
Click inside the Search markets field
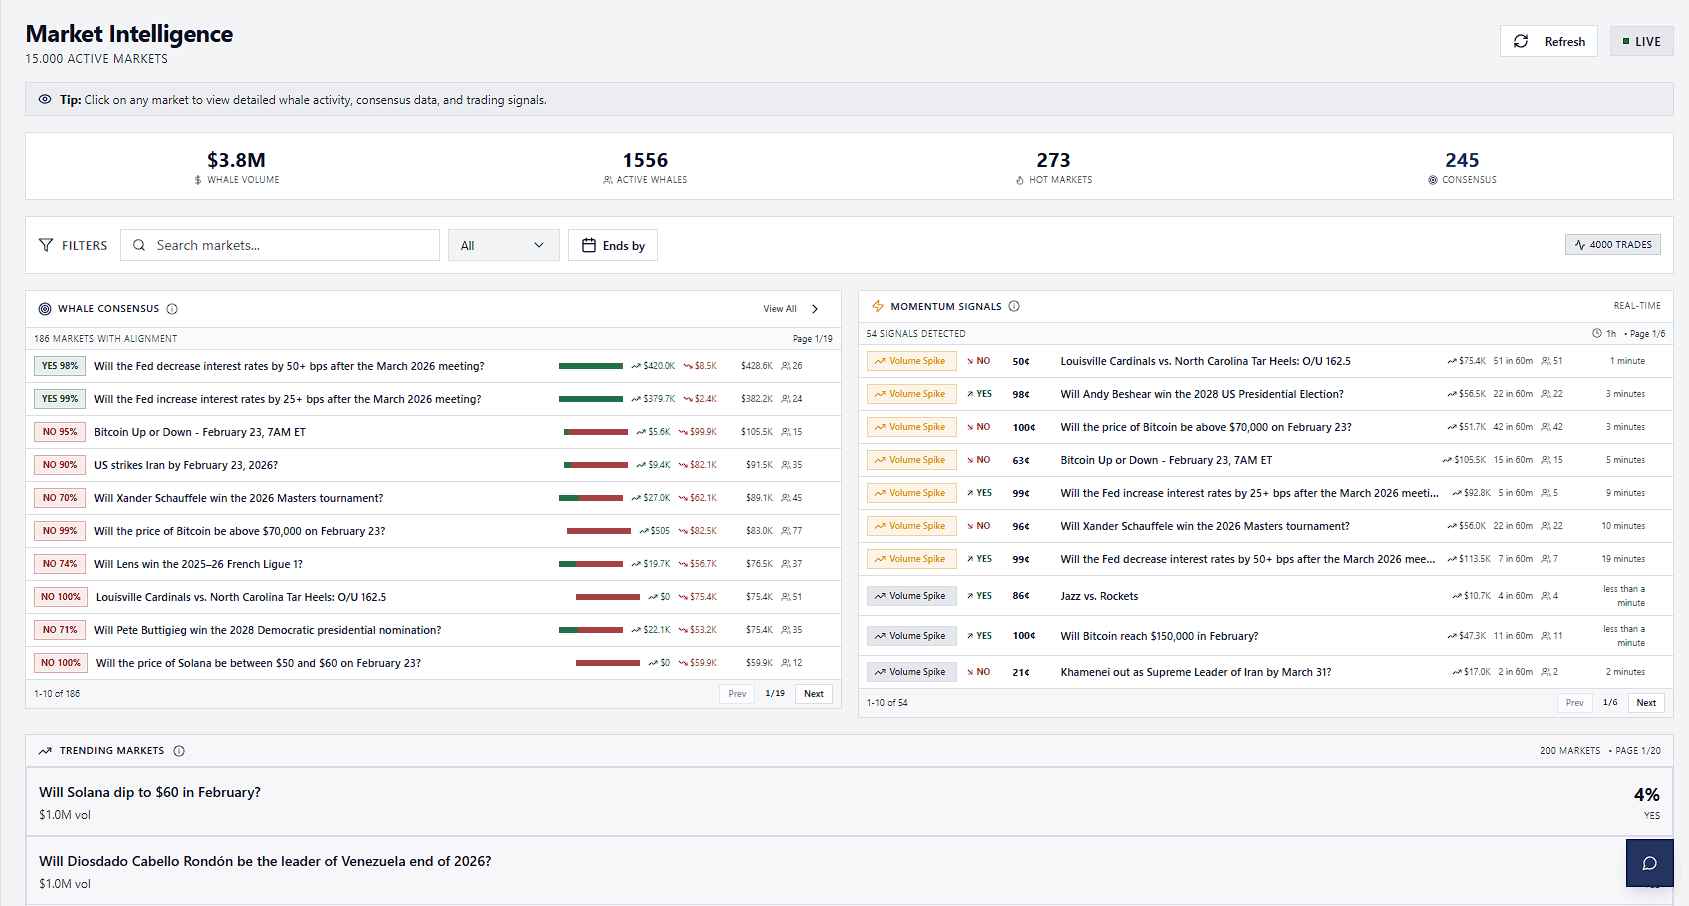click(280, 244)
